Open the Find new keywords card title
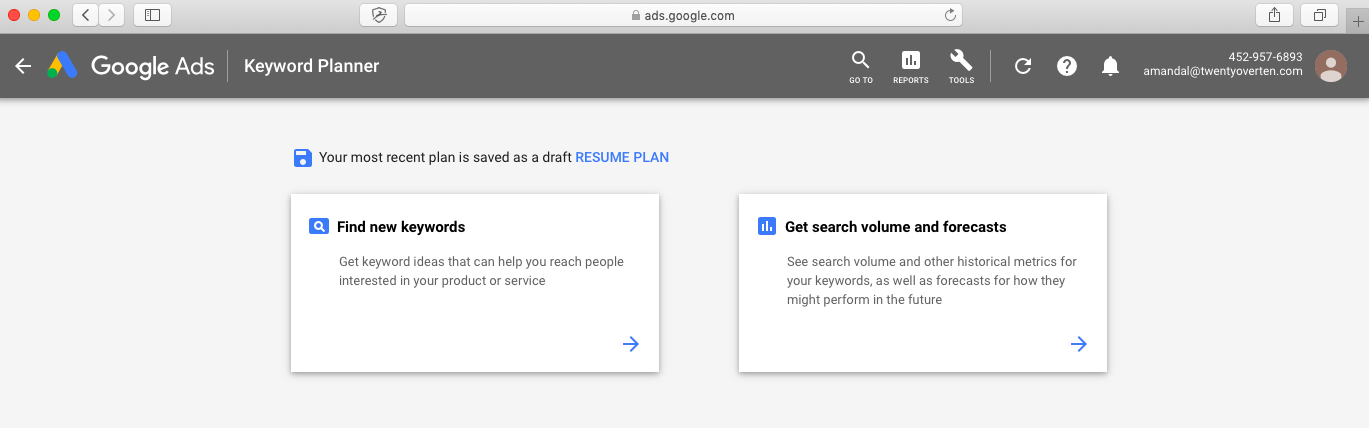 (401, 227)
